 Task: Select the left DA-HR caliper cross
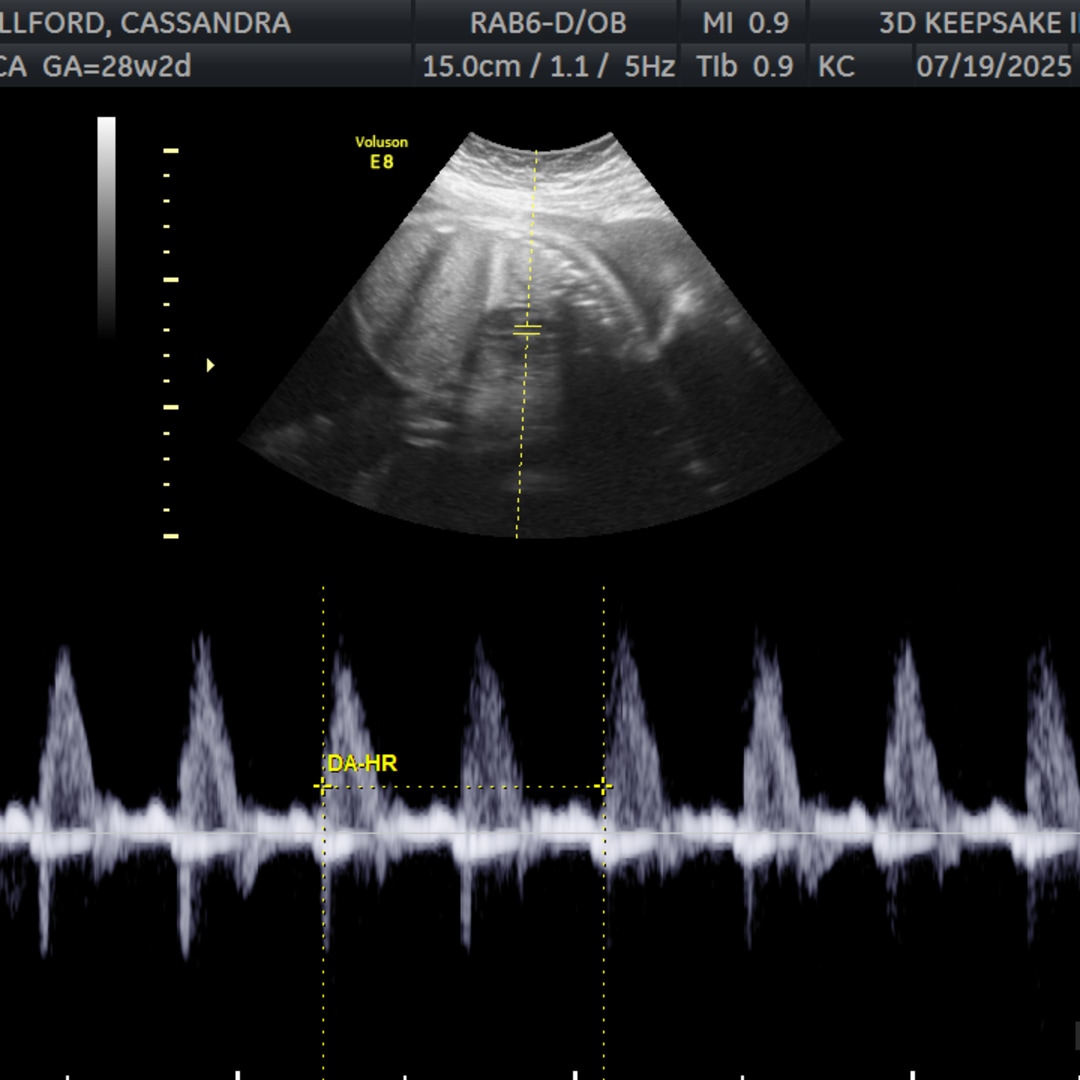(322, 787)
